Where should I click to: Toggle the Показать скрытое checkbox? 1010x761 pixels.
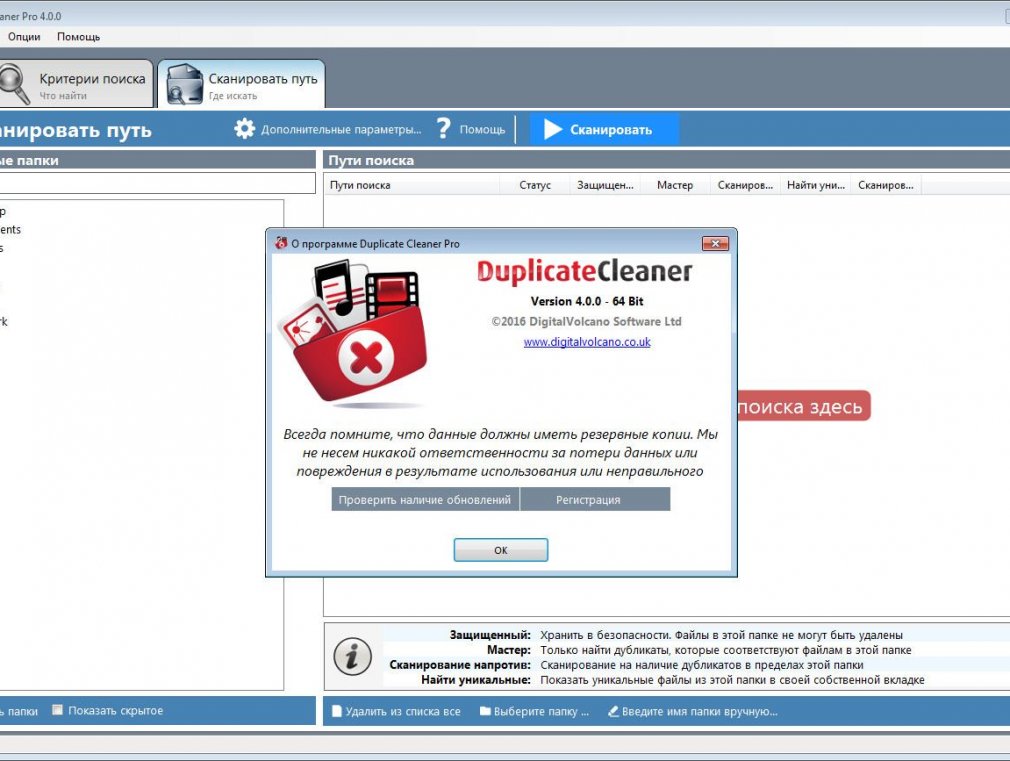[57, 710]
